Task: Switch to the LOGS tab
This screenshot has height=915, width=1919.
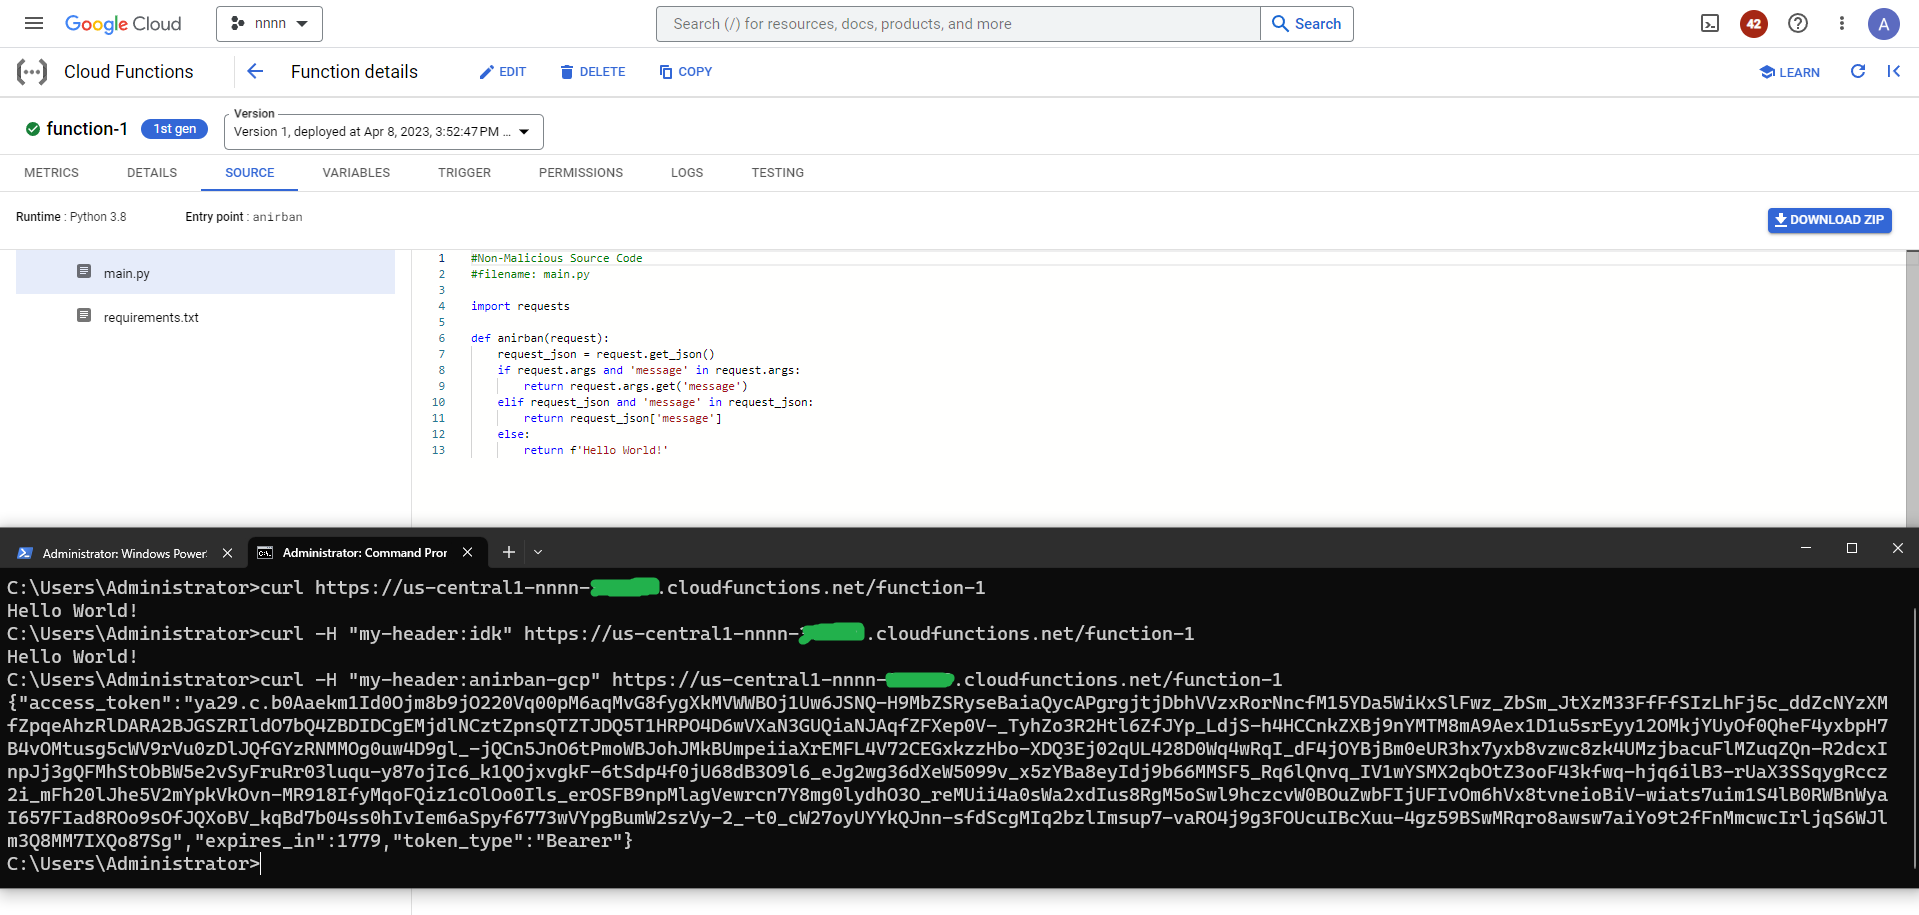Action: (x=687, y=173)
